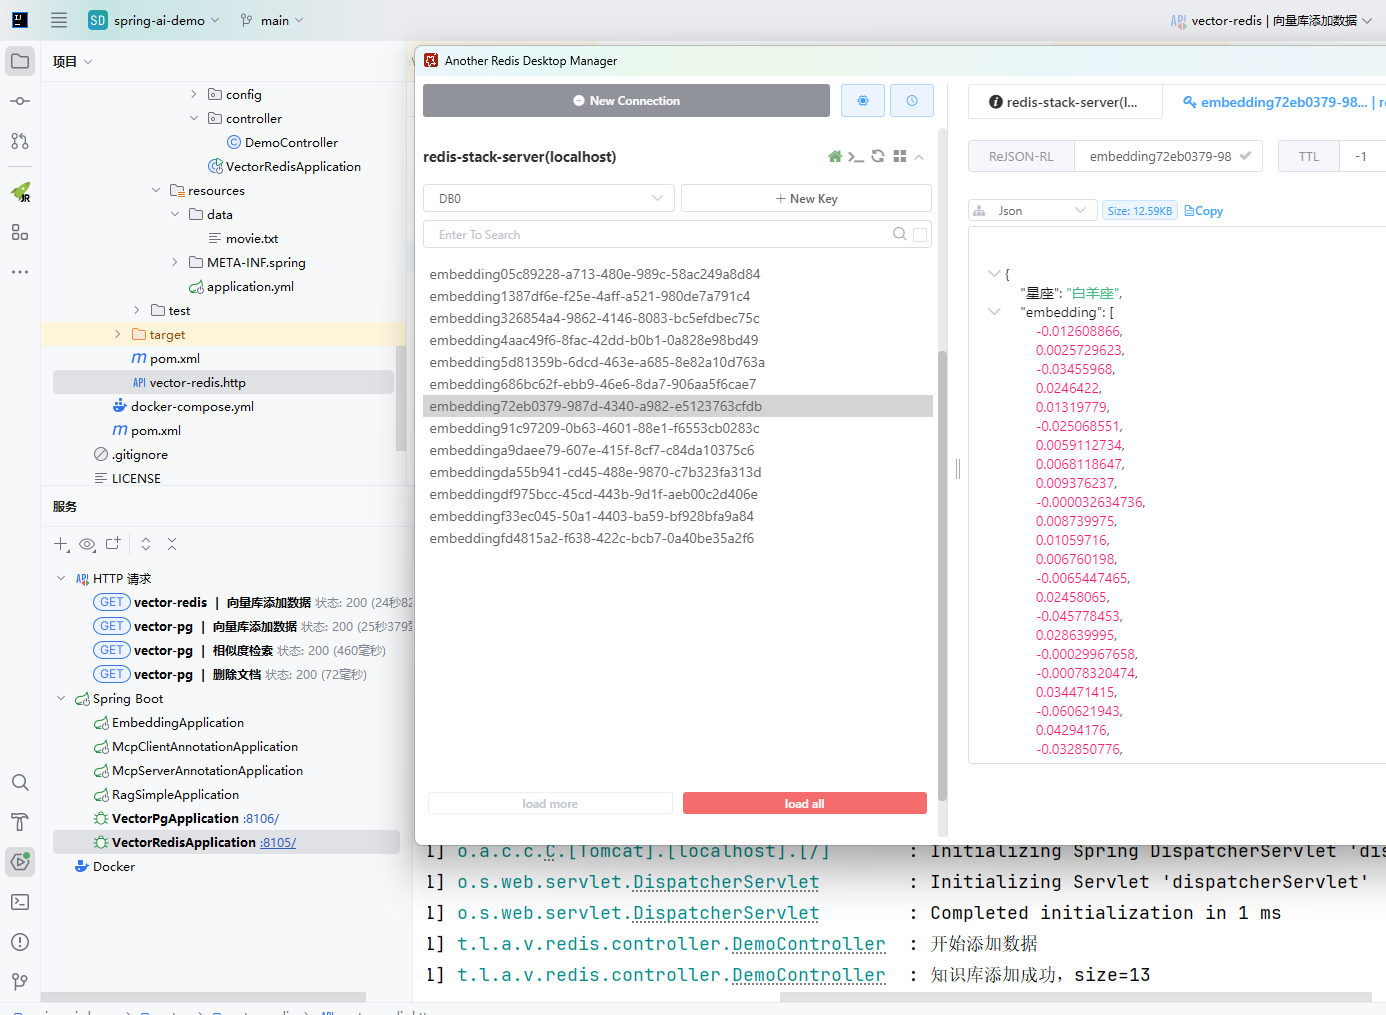Refresh the redis-stack-server connection

(877, 157)
